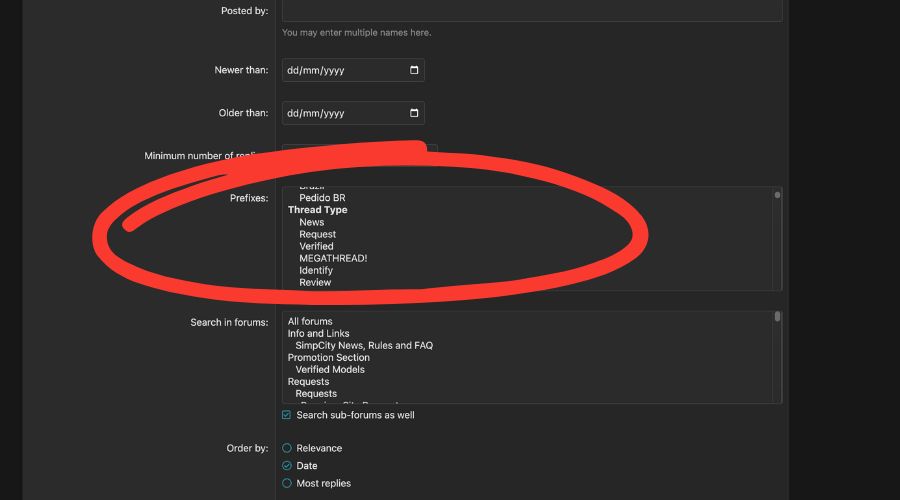The height and width of the screenshot is (500, 900).
Task: Select MEGATHREAD! prefix
Action: coord(333,258)
